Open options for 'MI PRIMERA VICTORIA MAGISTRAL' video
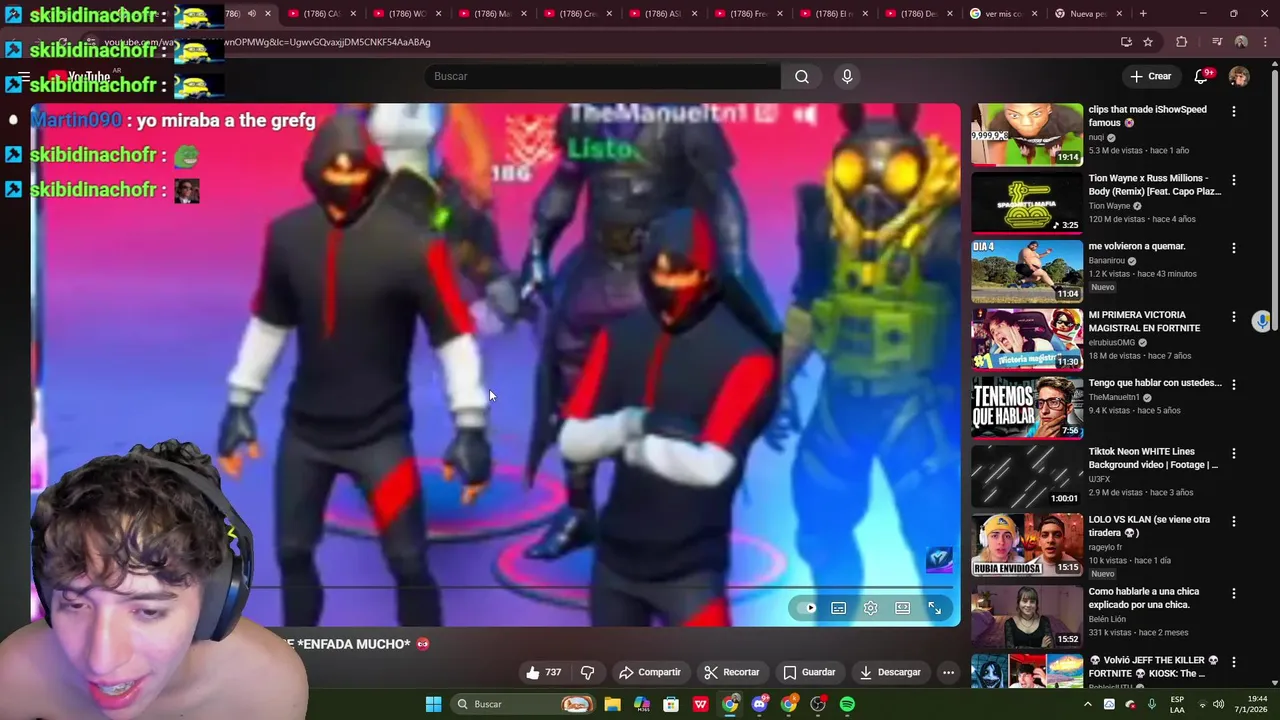Image resolution: width=1280 pixels, height=720 pixels. [x=1234, y=317]
